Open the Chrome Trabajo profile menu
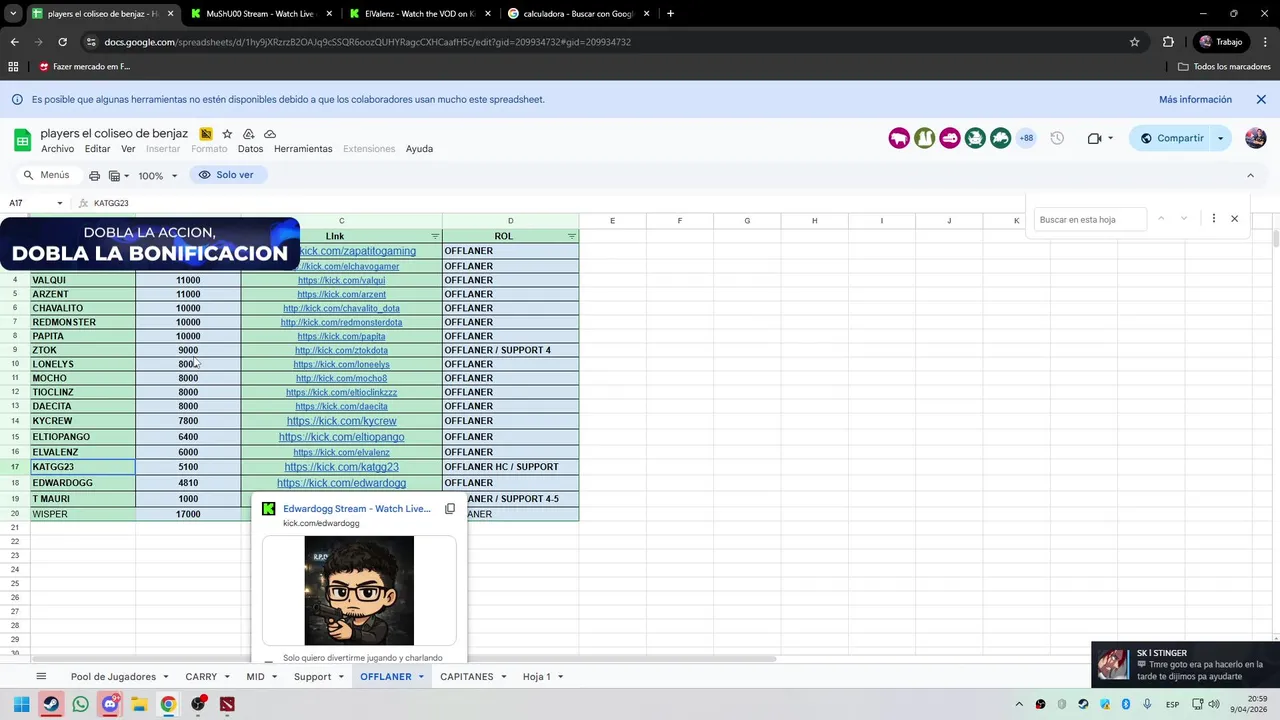The width and height of the screenshot is (1280, 720). (1220, 42)
